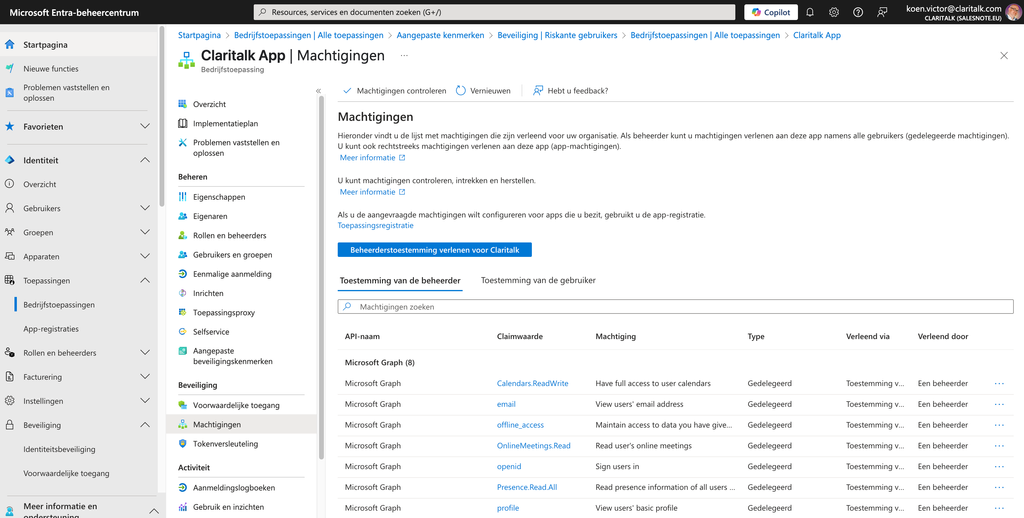Image resolution: width=1024 pixels, height=518 pixels.
Task: Open the Calendars.ReadWrite claim link
Action: (532, 383)
